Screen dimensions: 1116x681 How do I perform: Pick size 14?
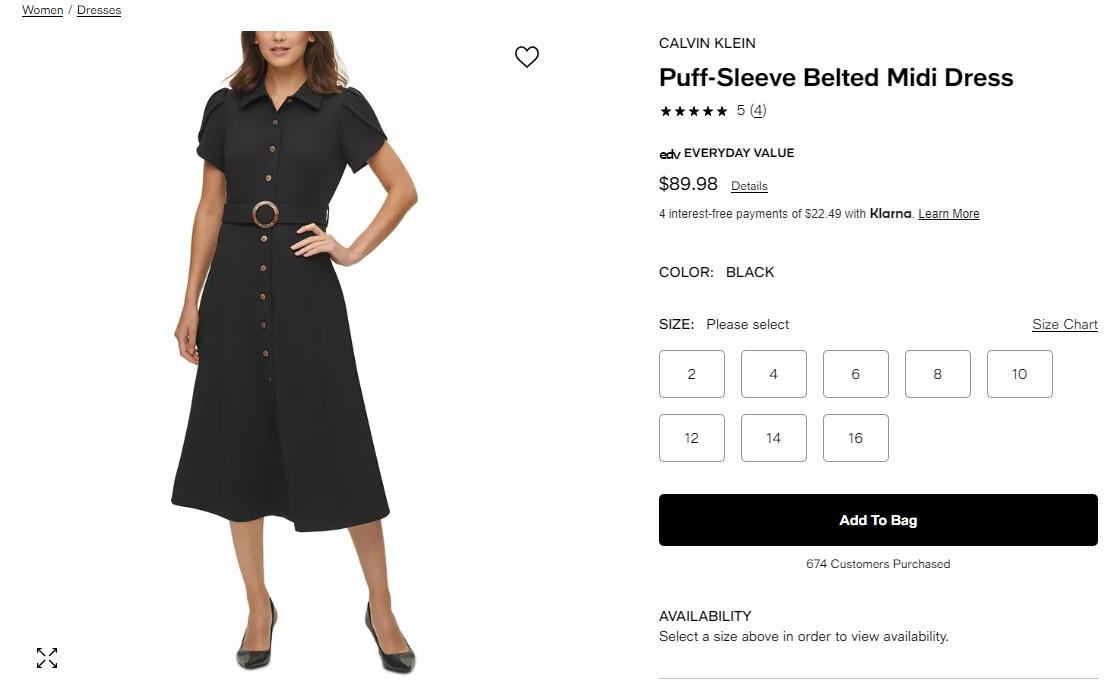tap(773, 438)
